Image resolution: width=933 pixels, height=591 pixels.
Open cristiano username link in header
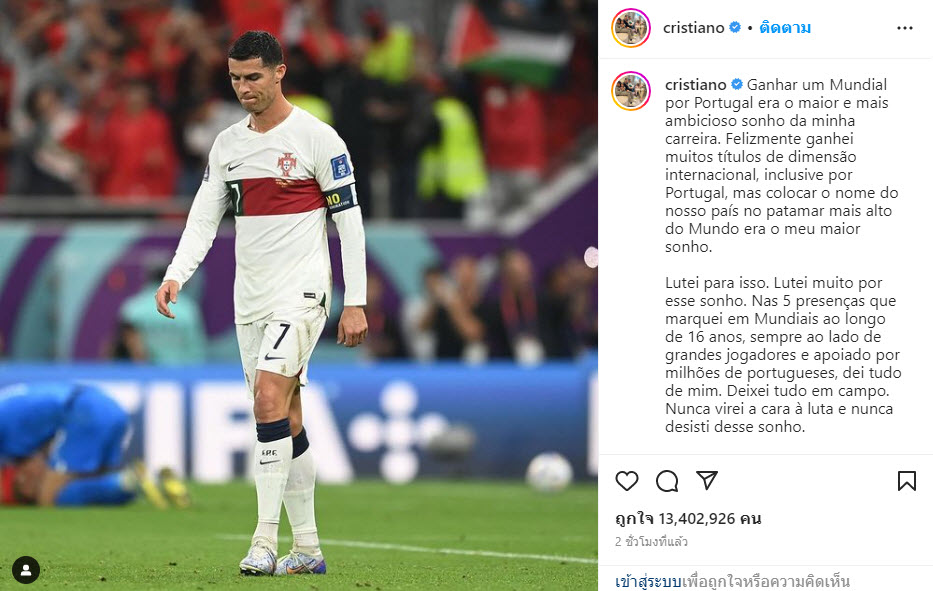click(x=693, y=27)
